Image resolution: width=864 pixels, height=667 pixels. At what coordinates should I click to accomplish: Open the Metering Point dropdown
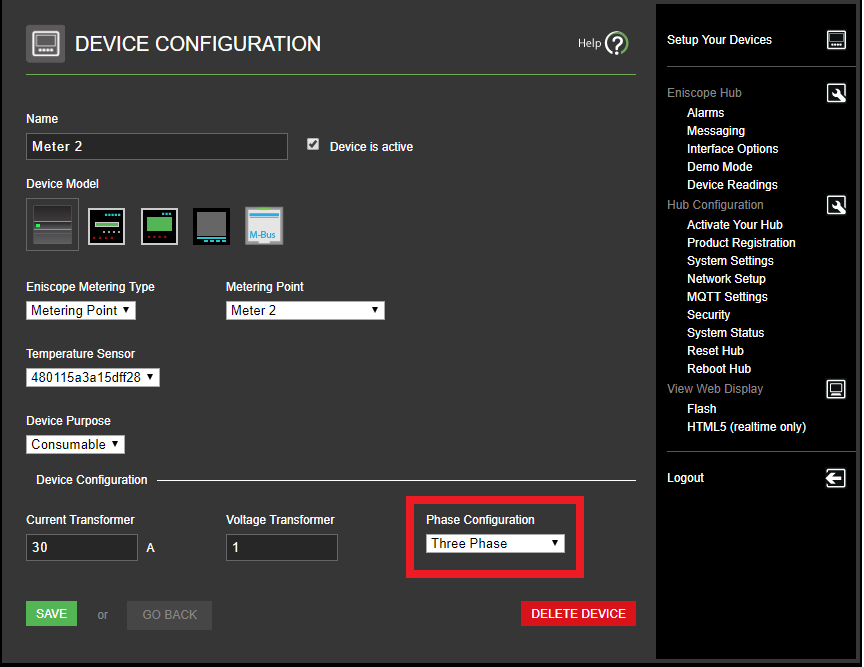click(305, 310)
